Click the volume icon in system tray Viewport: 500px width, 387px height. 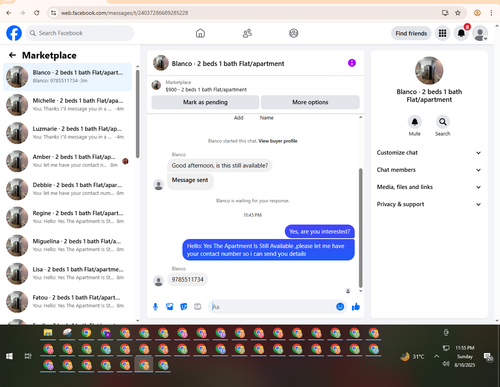[446, 364]
